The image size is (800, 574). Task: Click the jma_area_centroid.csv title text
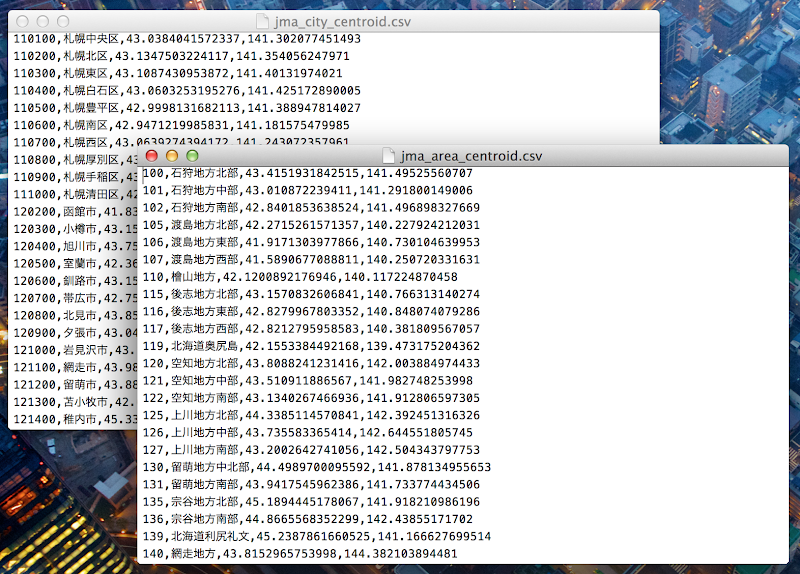click(x=471, y=156)
